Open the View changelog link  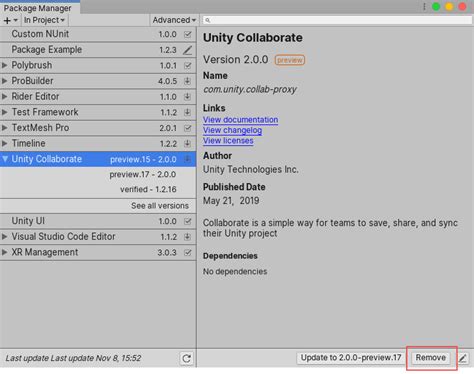click(x=232, y=130)
